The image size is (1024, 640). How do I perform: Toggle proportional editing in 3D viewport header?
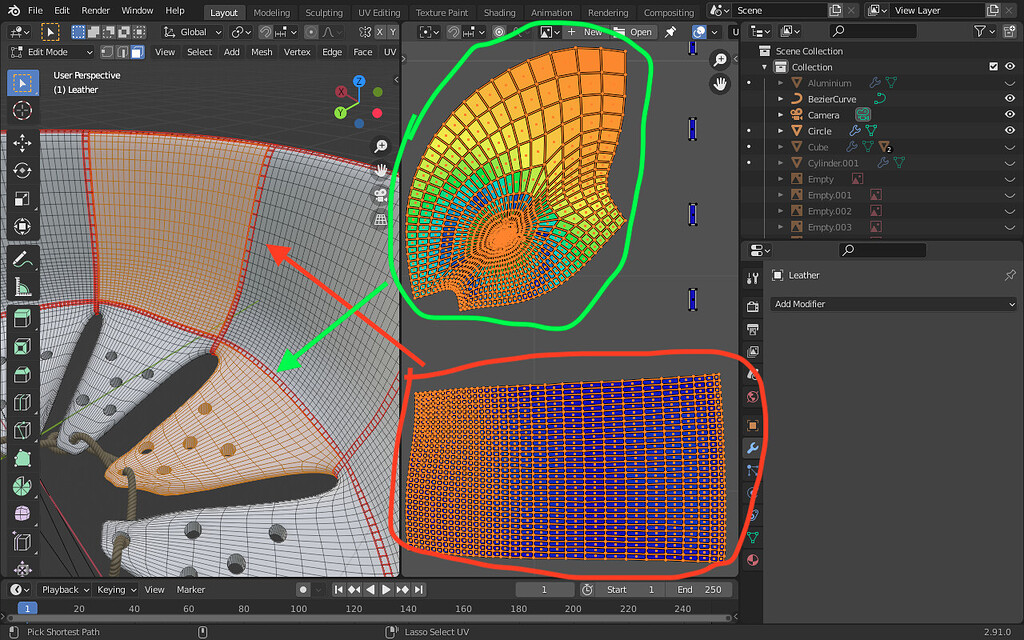point(312,32)
